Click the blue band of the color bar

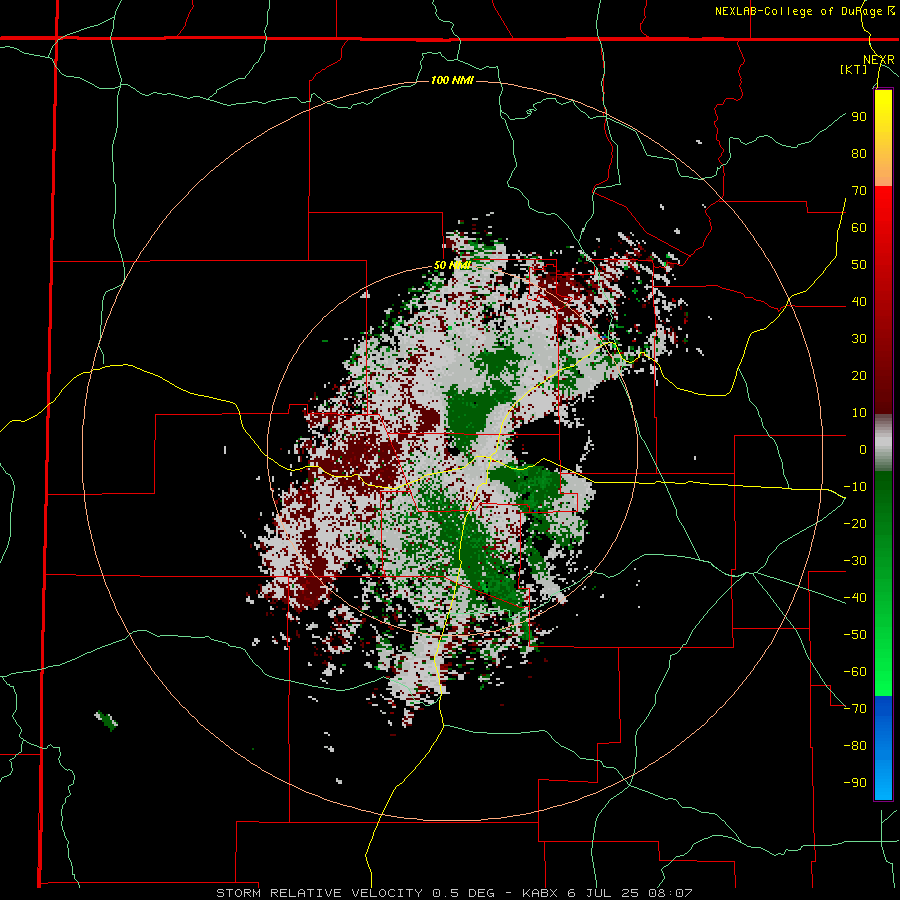(x=883, y=748)
